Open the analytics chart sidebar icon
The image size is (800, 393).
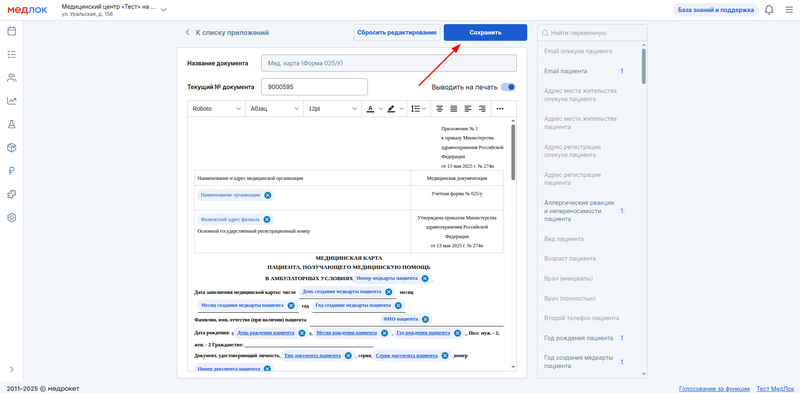12,101
